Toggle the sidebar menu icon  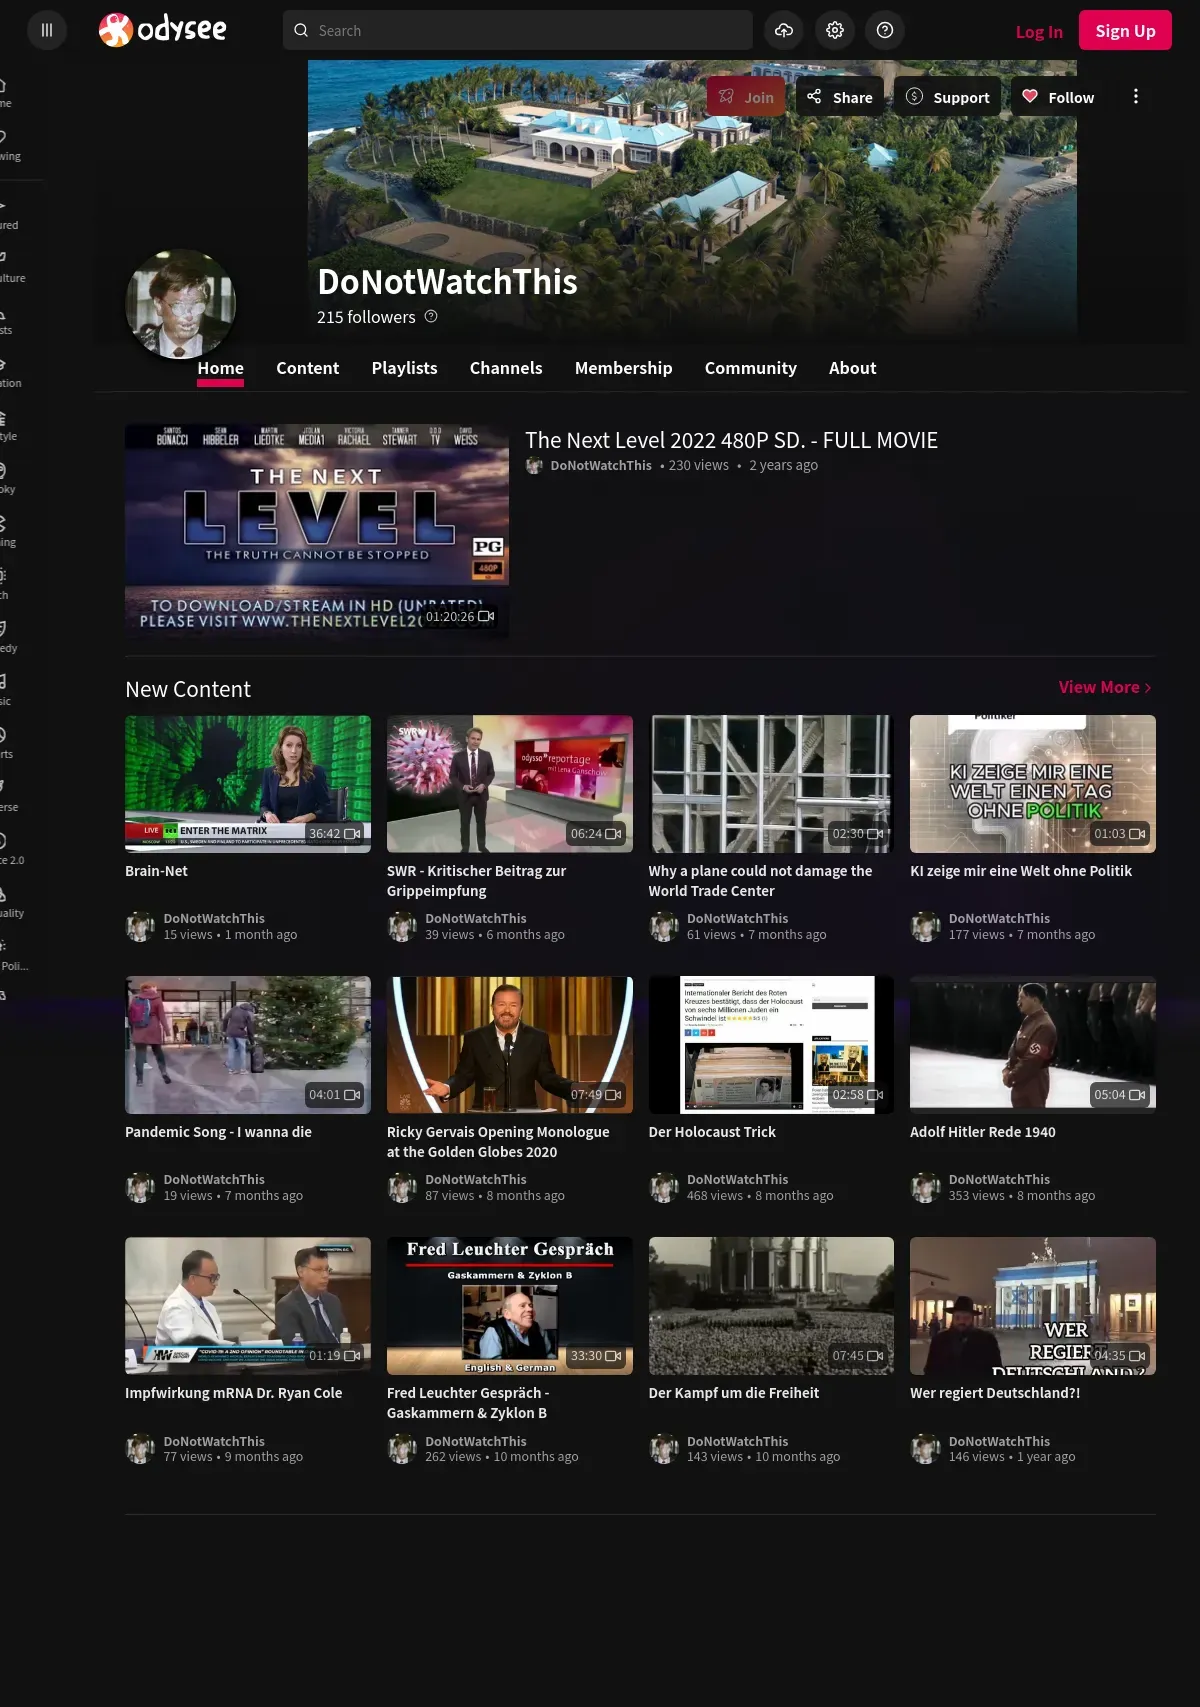click(x=46, y=30)
